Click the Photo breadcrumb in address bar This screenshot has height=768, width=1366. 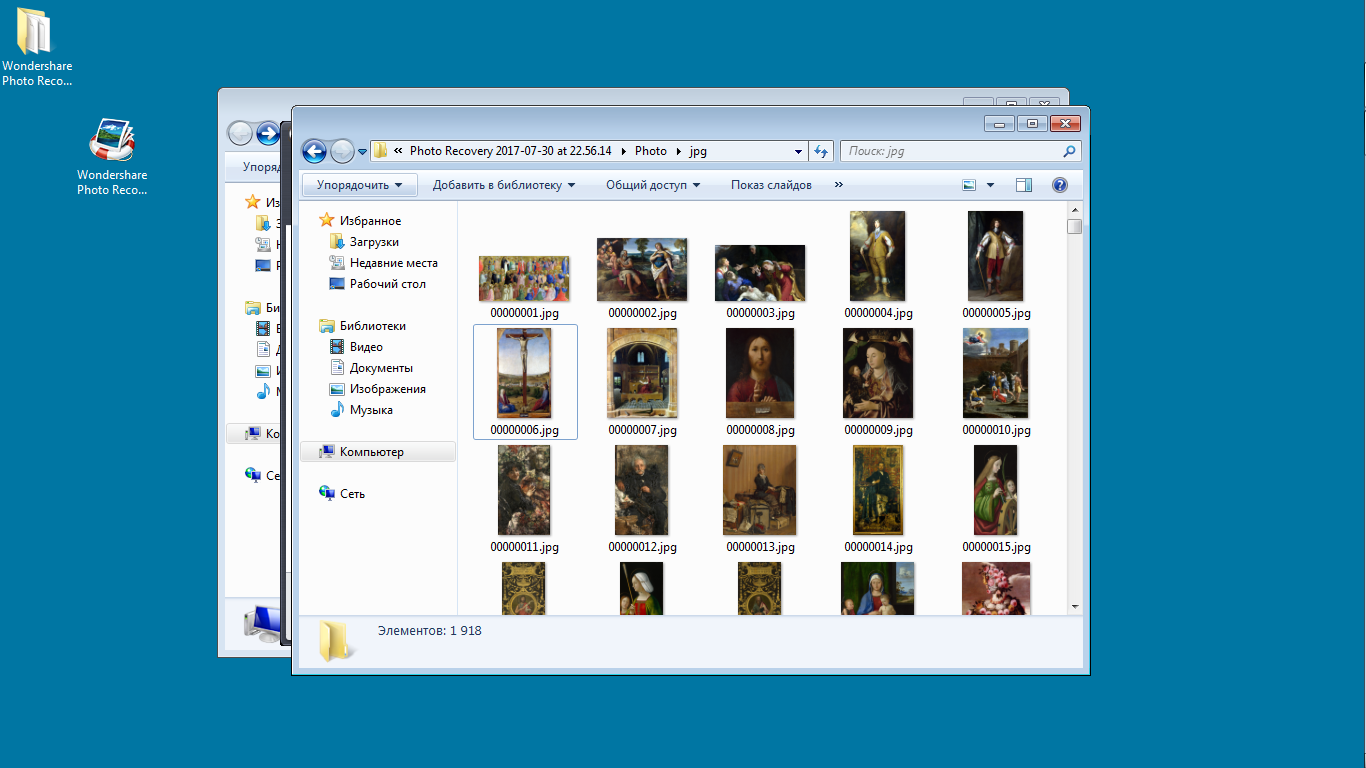[x=651, y=151]
